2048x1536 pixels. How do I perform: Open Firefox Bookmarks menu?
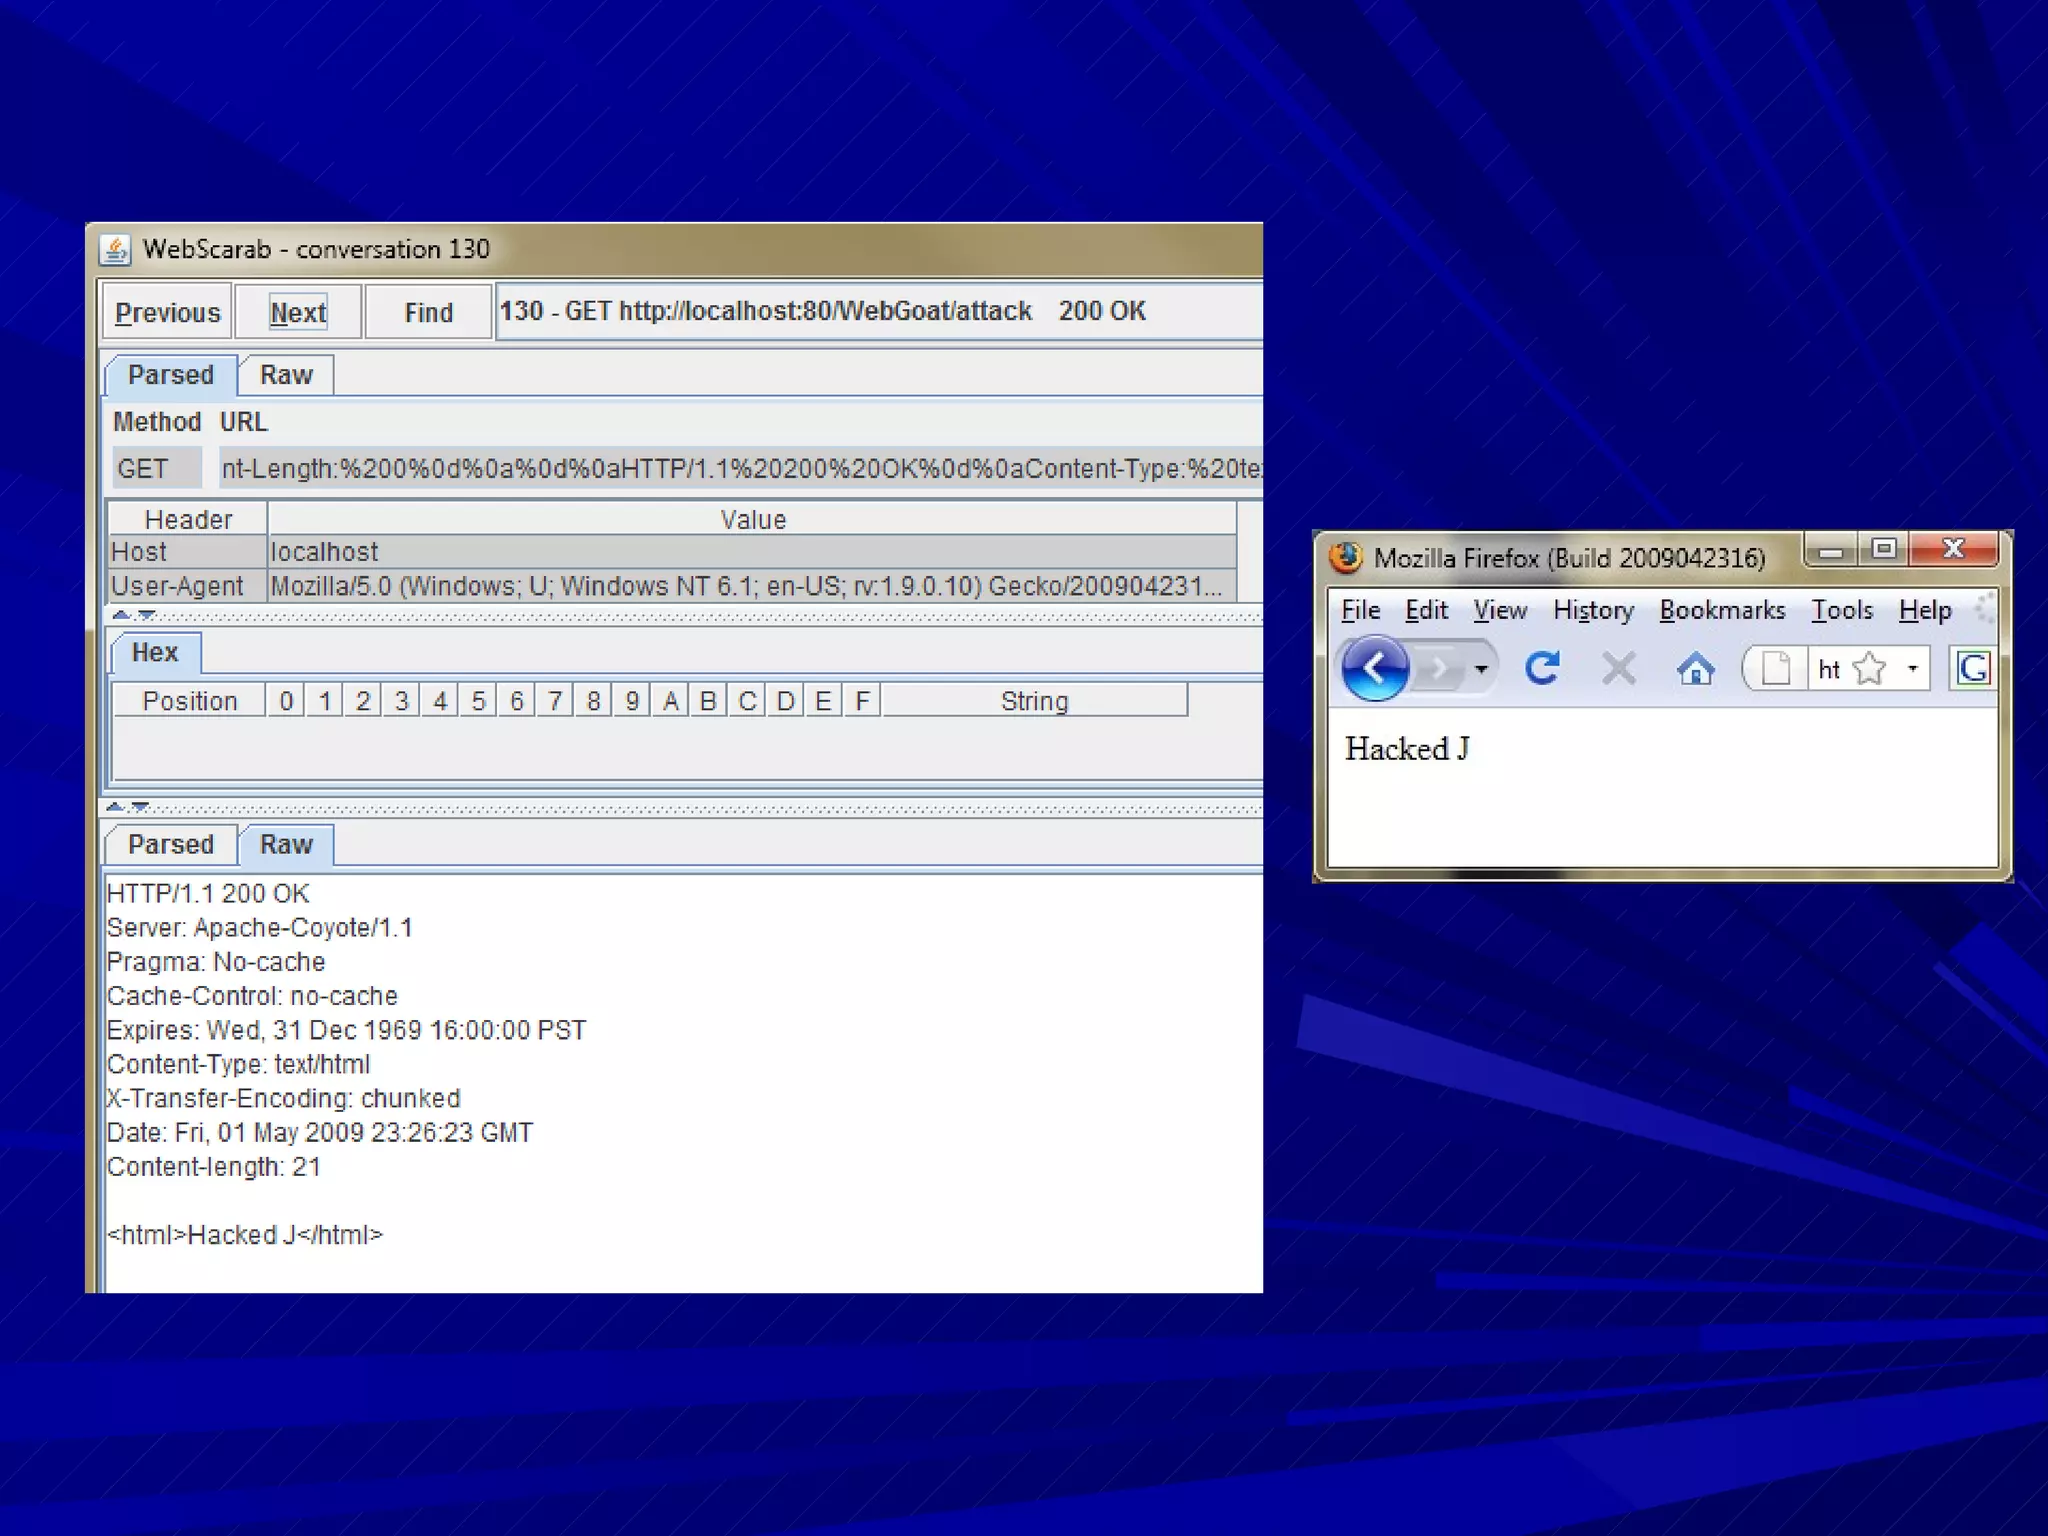point(1722,610)
